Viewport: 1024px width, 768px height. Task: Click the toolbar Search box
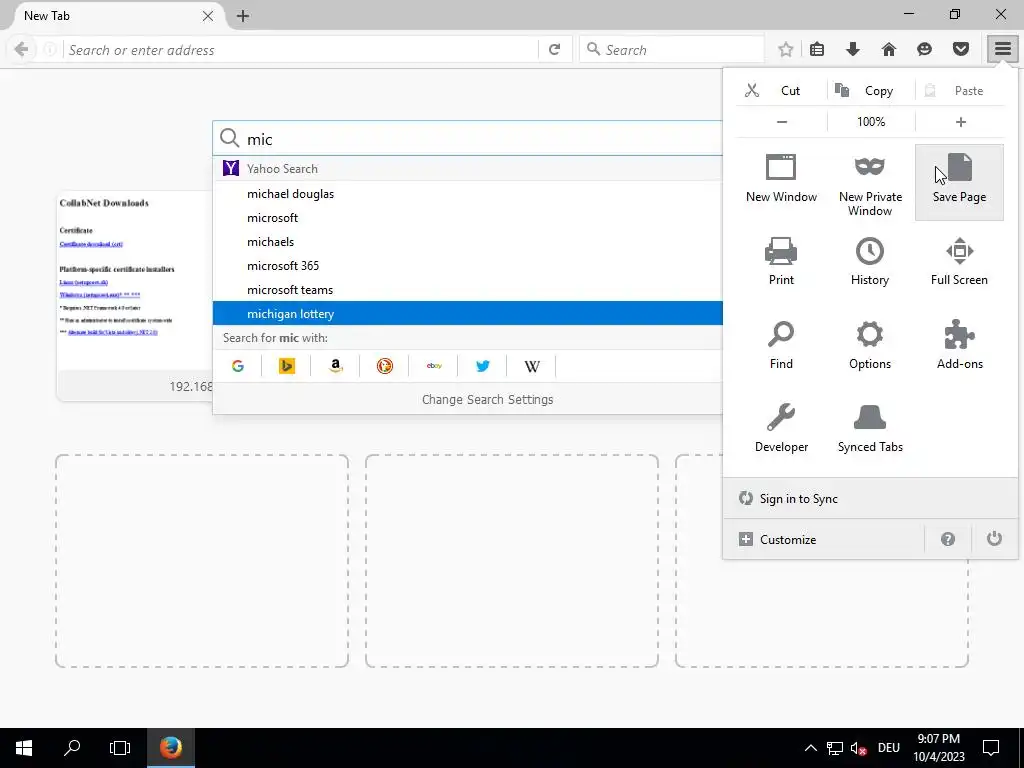click(x=671, y=50)
